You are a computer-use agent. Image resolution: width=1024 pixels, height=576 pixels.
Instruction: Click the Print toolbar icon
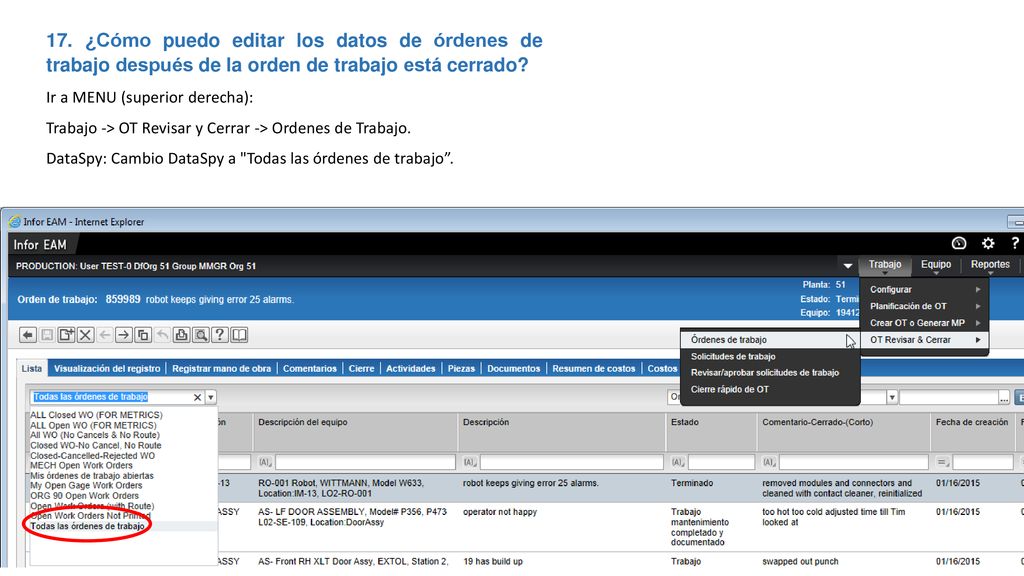(181, 335)
